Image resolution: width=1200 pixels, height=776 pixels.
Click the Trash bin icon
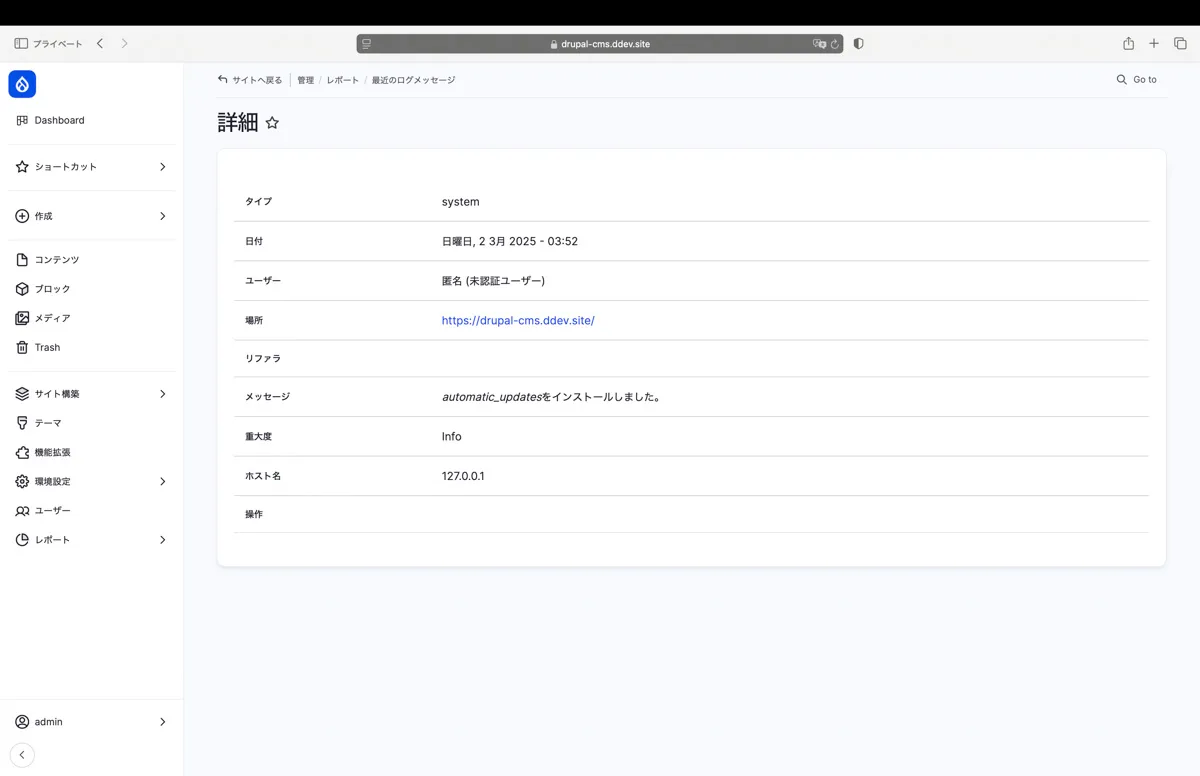(22, 347)
